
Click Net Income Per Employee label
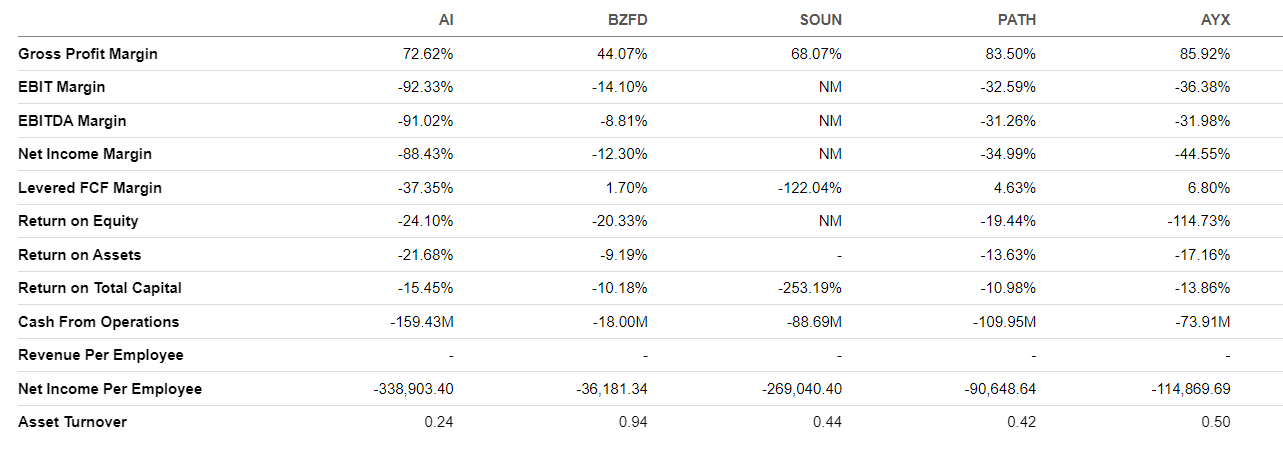point(110,389)
